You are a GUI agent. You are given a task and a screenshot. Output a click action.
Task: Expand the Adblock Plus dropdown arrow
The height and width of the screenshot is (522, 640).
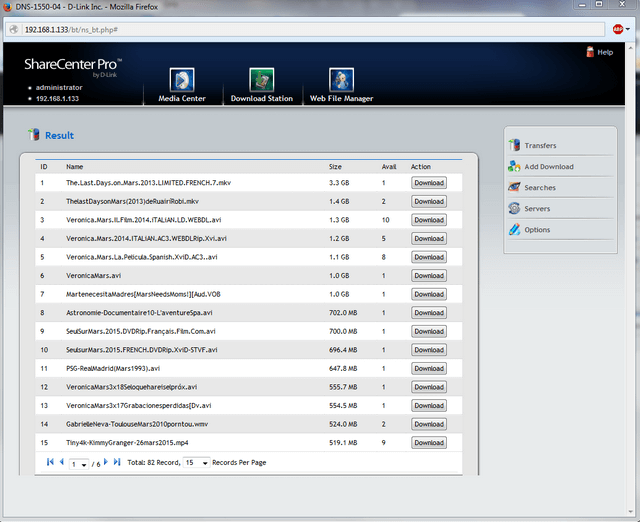point(626,29)
